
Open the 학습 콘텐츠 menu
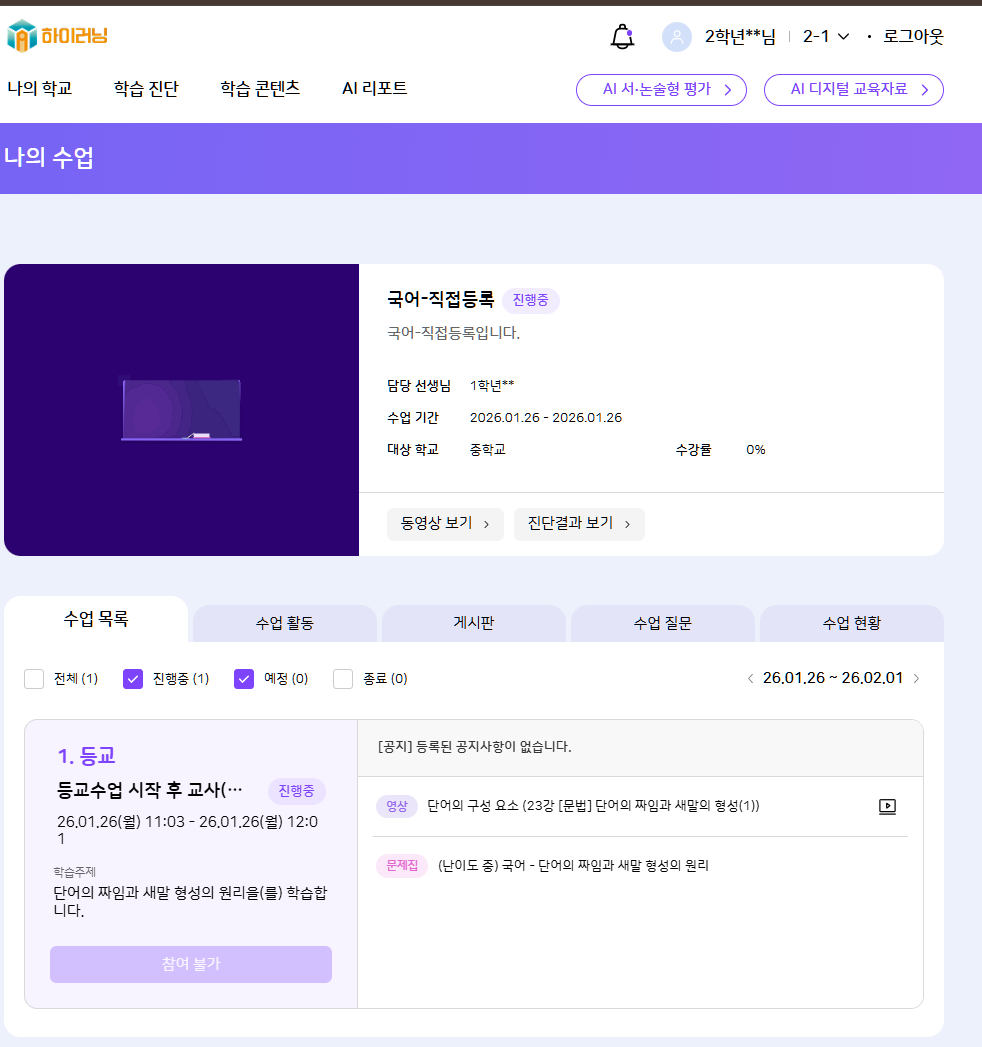click(260, 88)
